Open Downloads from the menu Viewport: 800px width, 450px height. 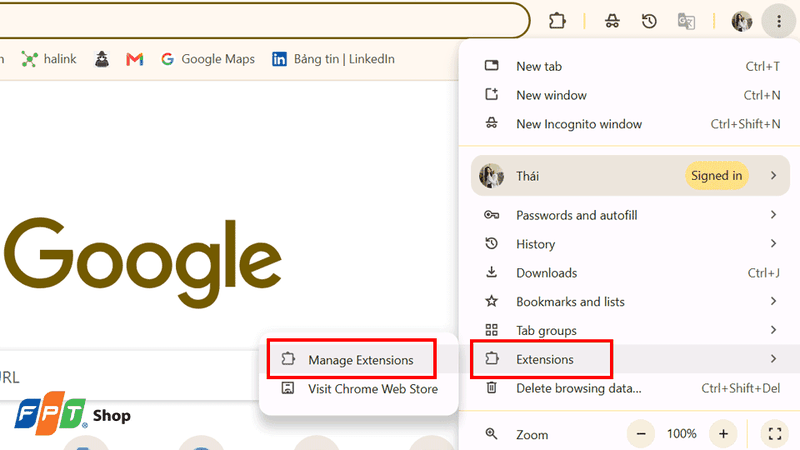pyautogui.click(x=632, y=273)
